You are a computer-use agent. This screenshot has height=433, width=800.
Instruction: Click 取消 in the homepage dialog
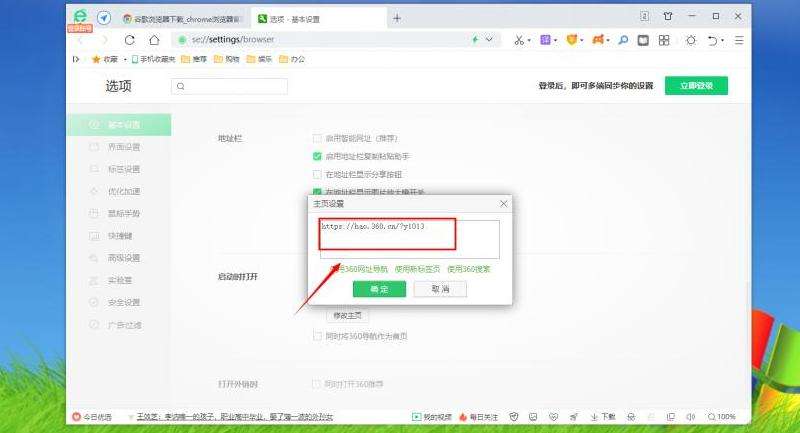tap(440, 289)
